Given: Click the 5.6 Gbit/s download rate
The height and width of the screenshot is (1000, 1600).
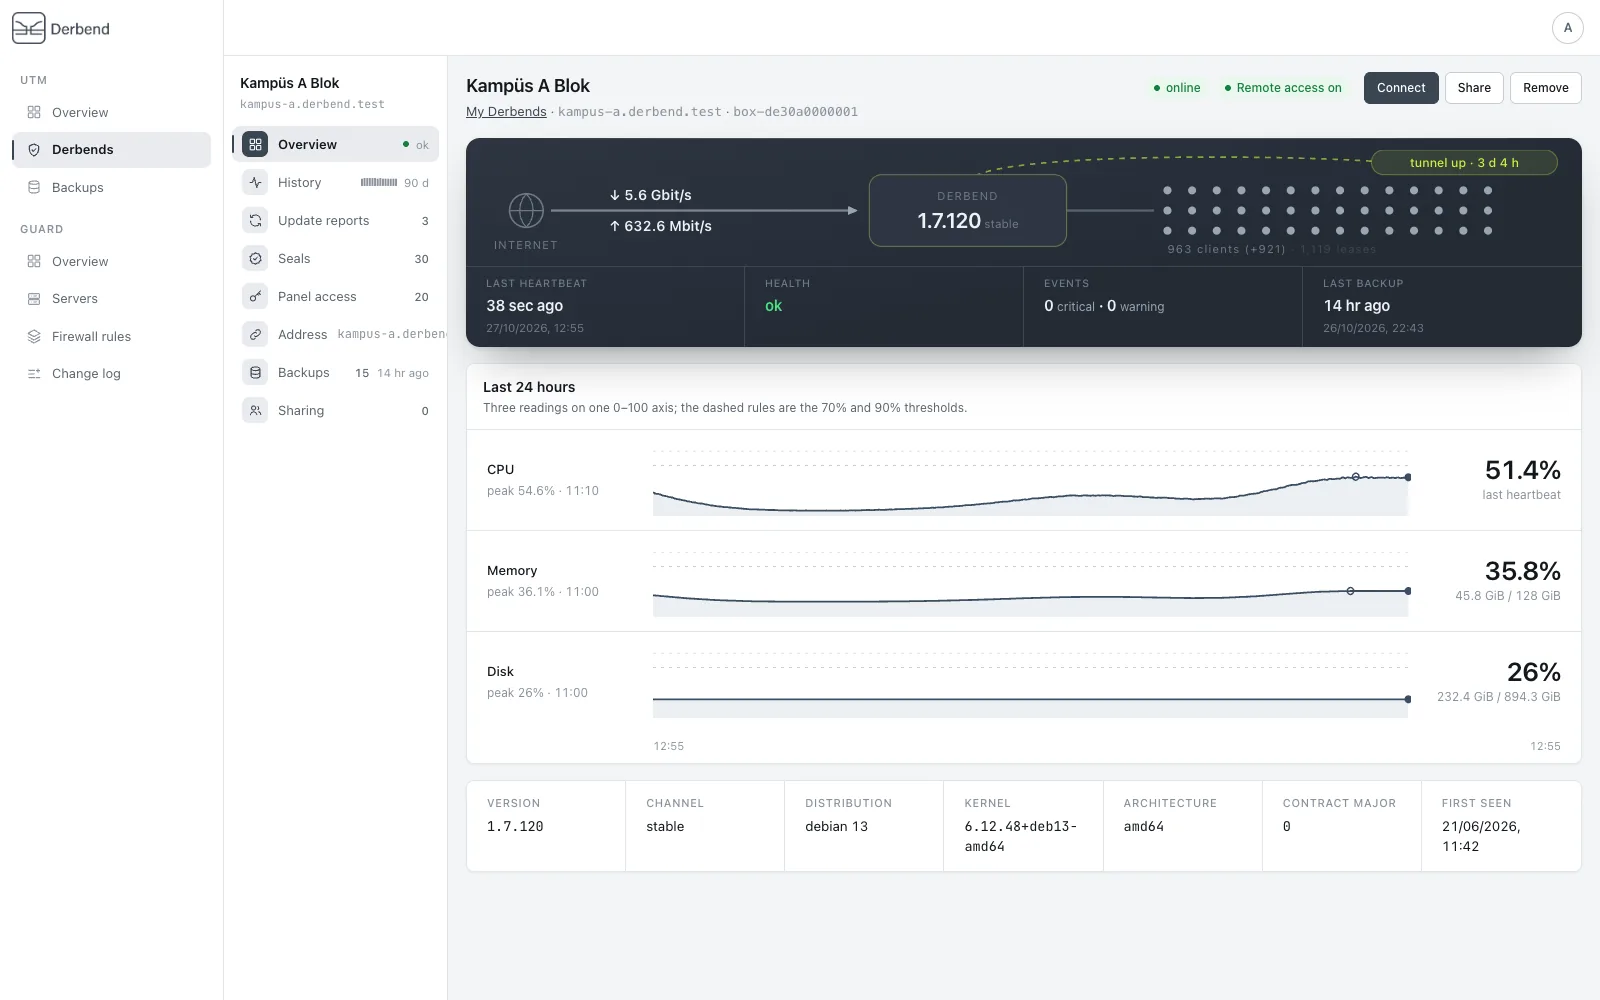Looking at the screenshot, I should point(651,195).
